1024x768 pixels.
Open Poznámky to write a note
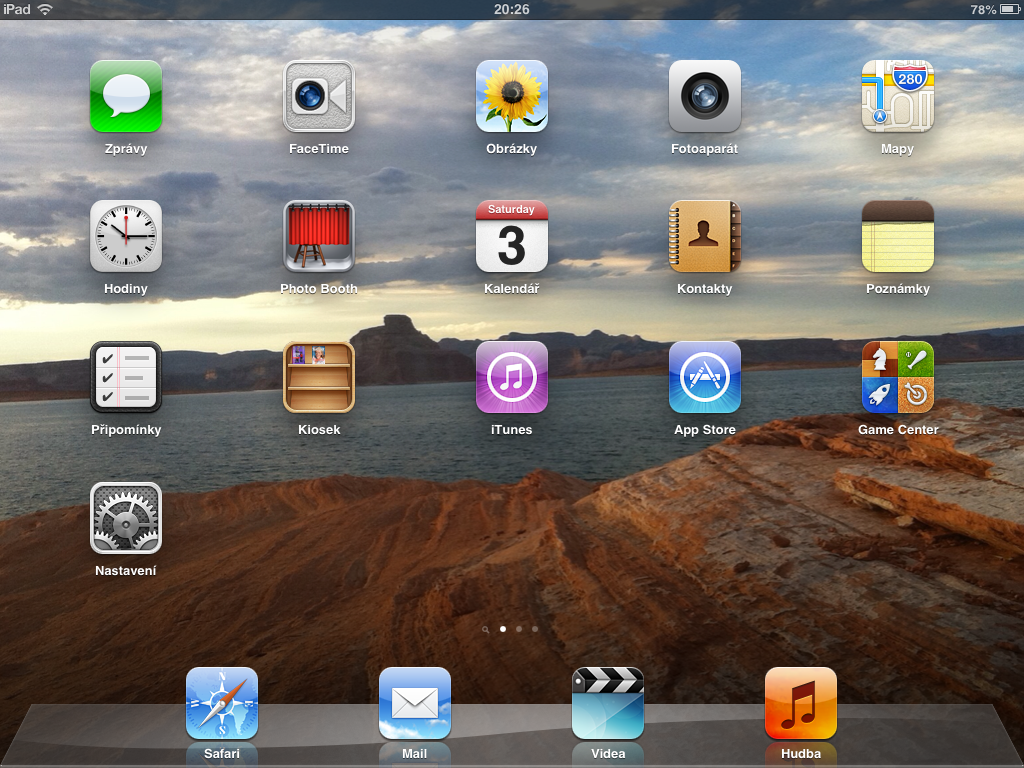(897, 238)
